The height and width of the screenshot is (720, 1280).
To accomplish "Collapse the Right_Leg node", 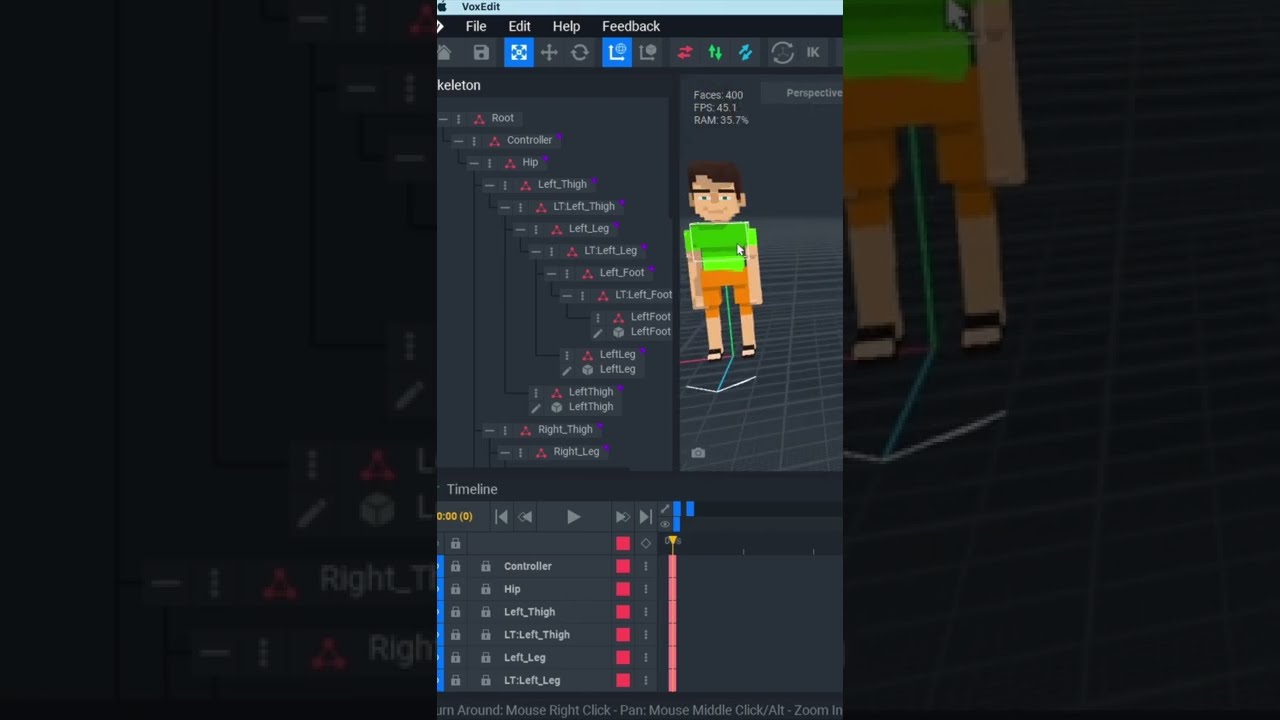I will (x=505, y=452).
